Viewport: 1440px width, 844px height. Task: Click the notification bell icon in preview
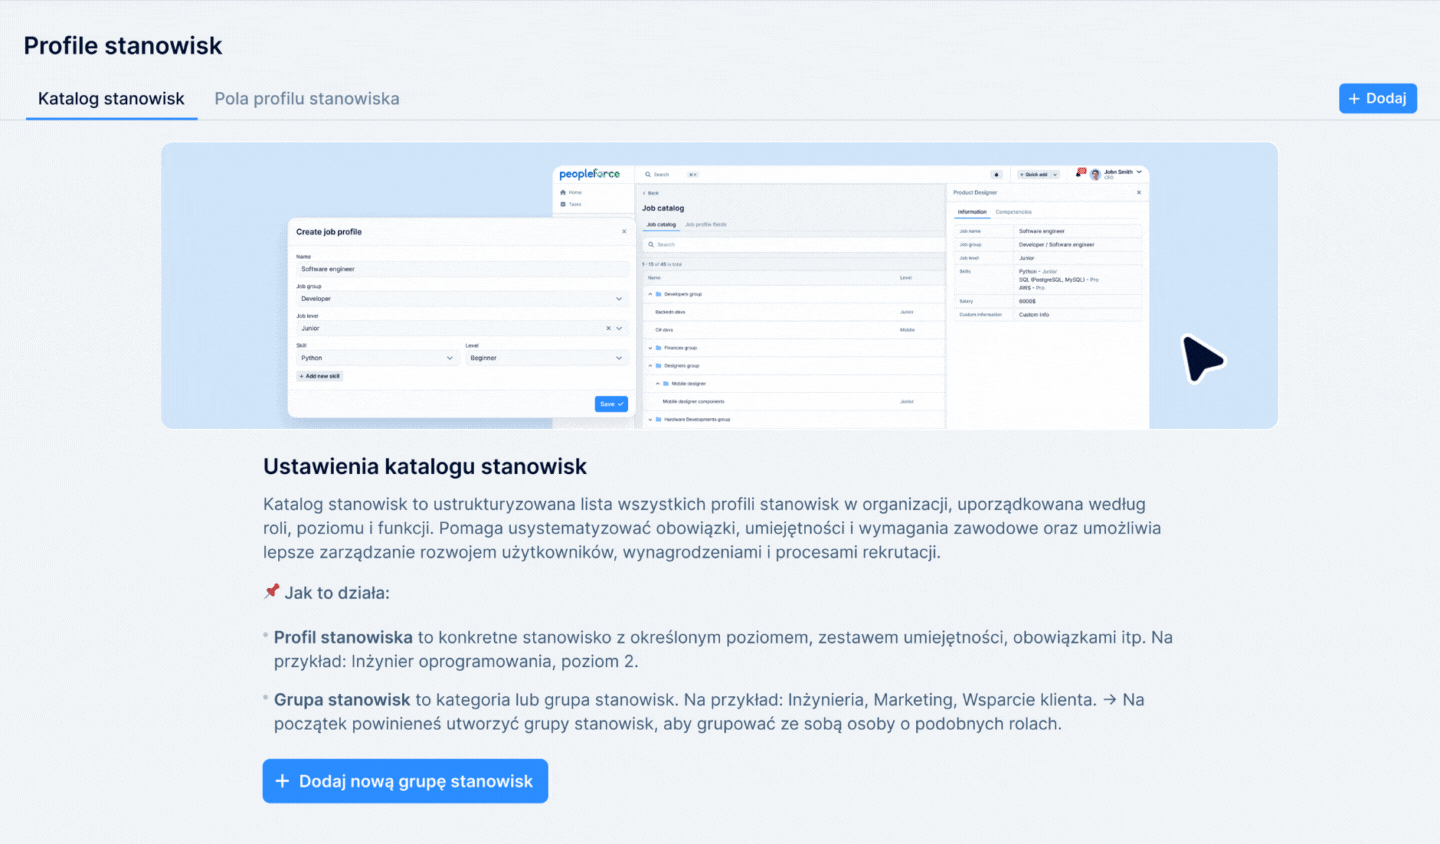(x=1080, y=173)
